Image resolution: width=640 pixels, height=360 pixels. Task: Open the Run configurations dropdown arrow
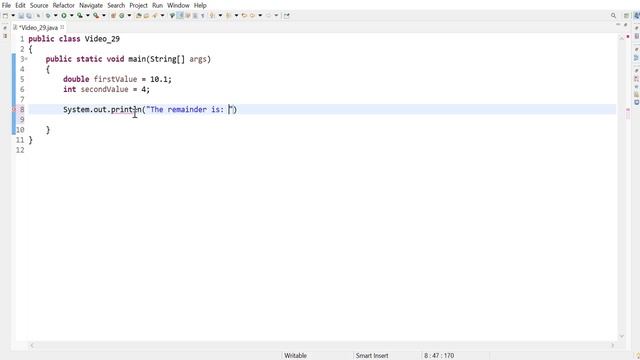tap(71, 16)
